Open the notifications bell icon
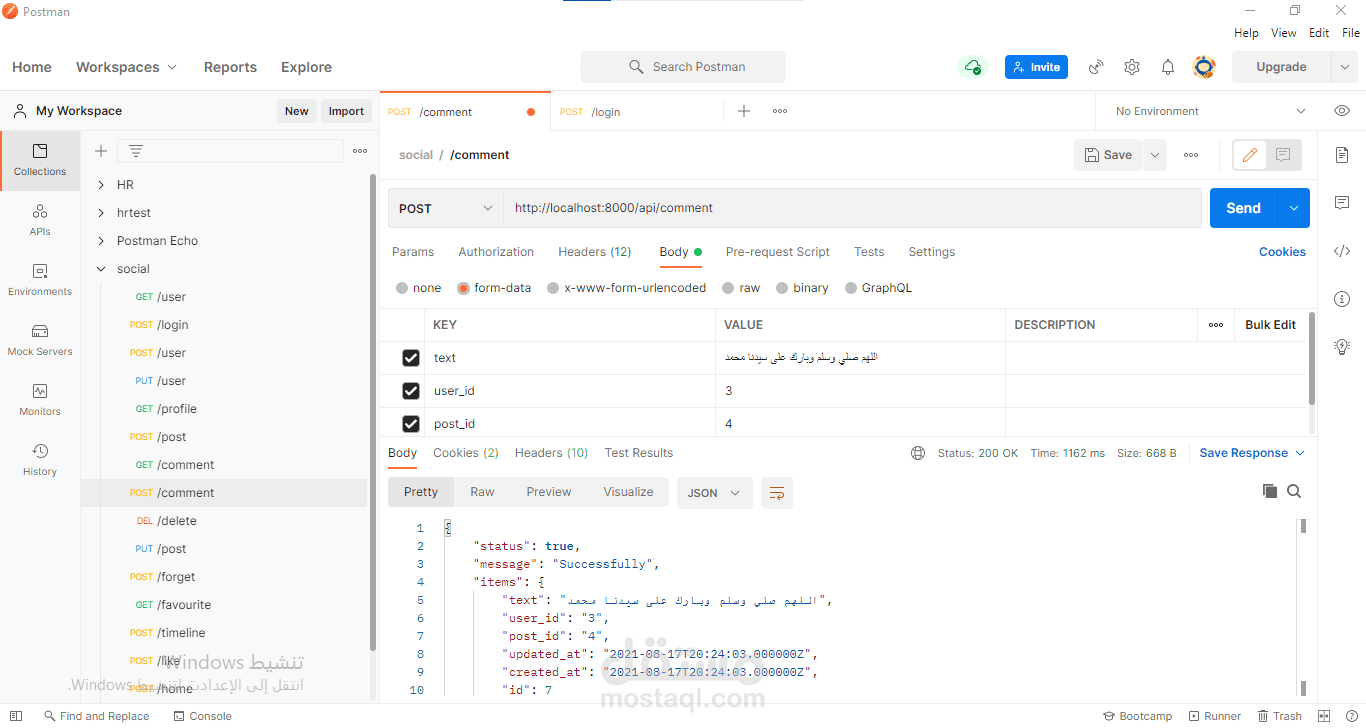 [x=1168, y=67]
